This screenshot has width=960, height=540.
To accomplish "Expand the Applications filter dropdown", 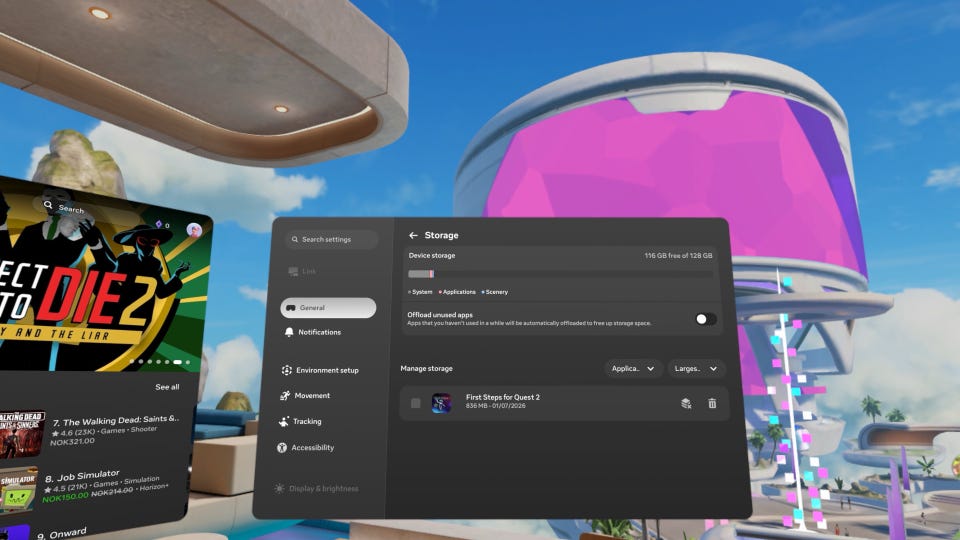I will pos(633,369).
